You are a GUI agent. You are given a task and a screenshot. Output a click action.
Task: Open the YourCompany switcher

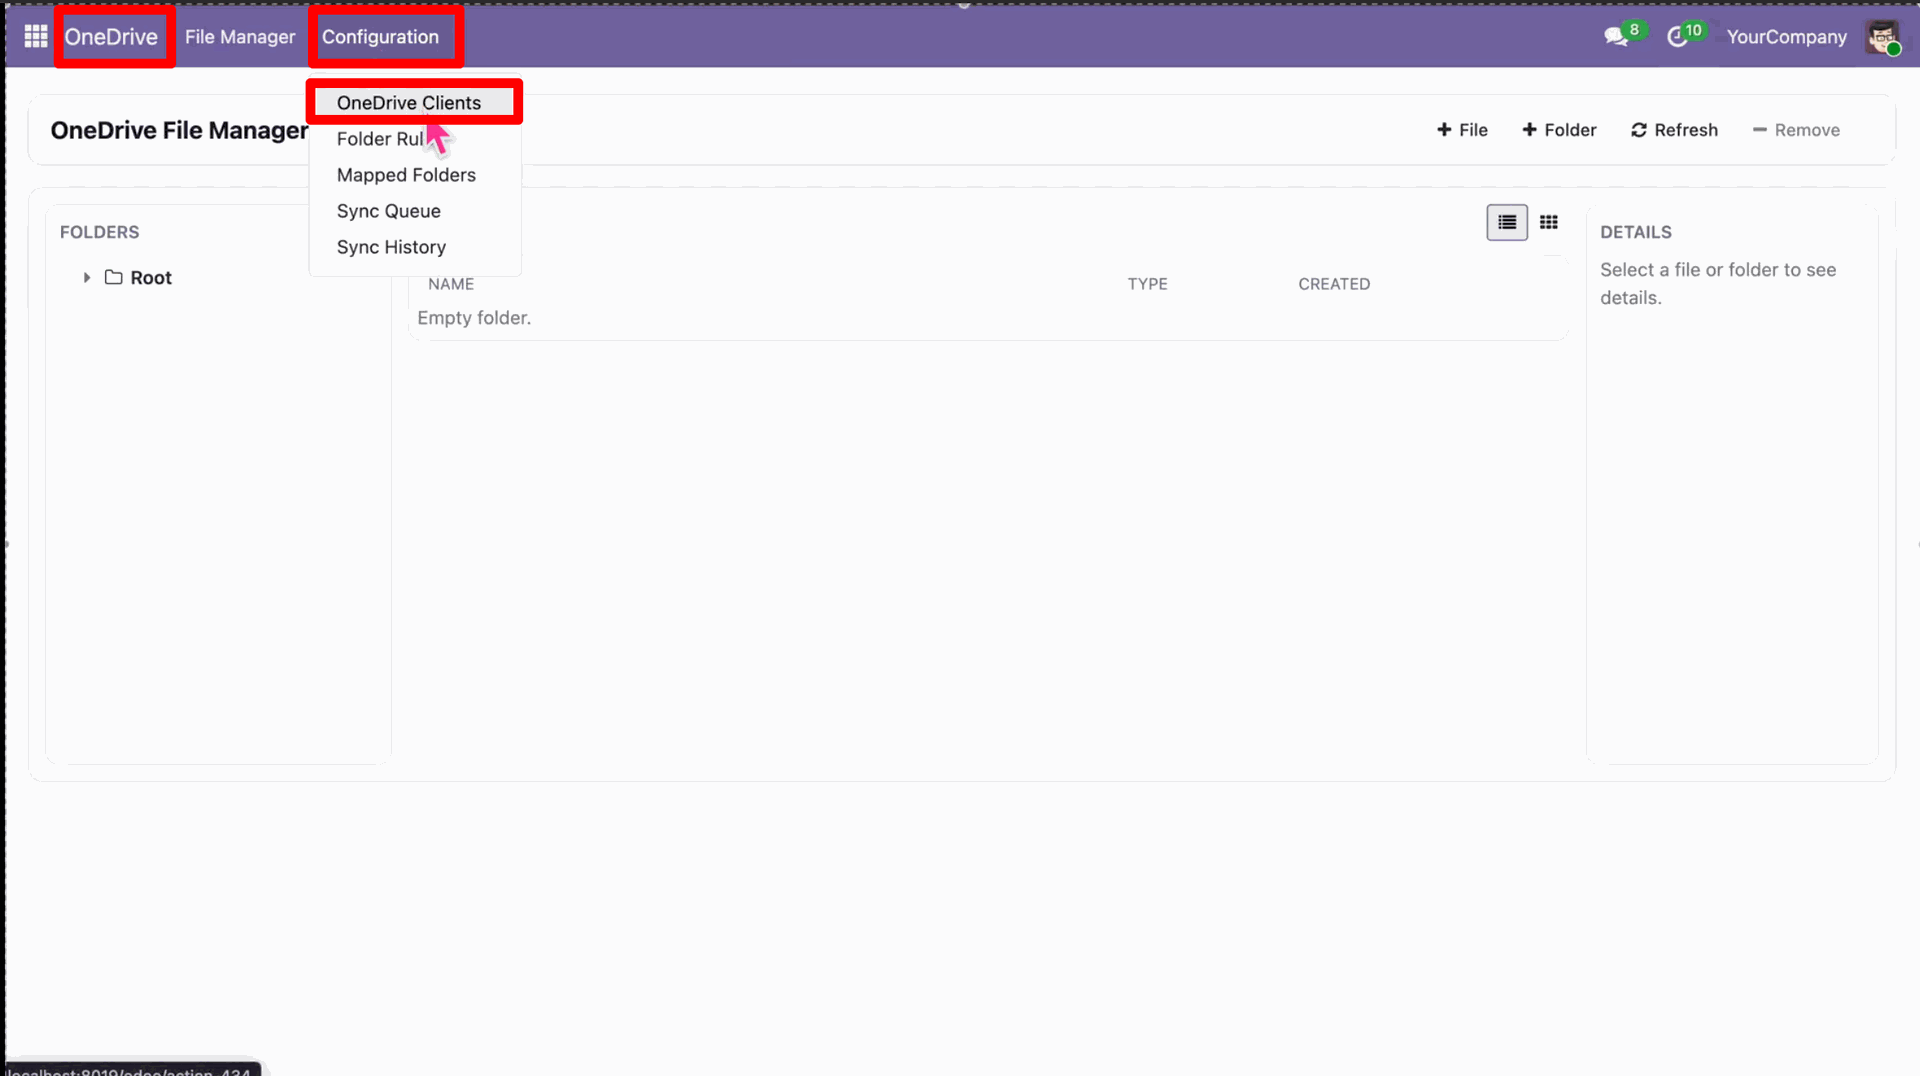click(x=1786, y=37)
